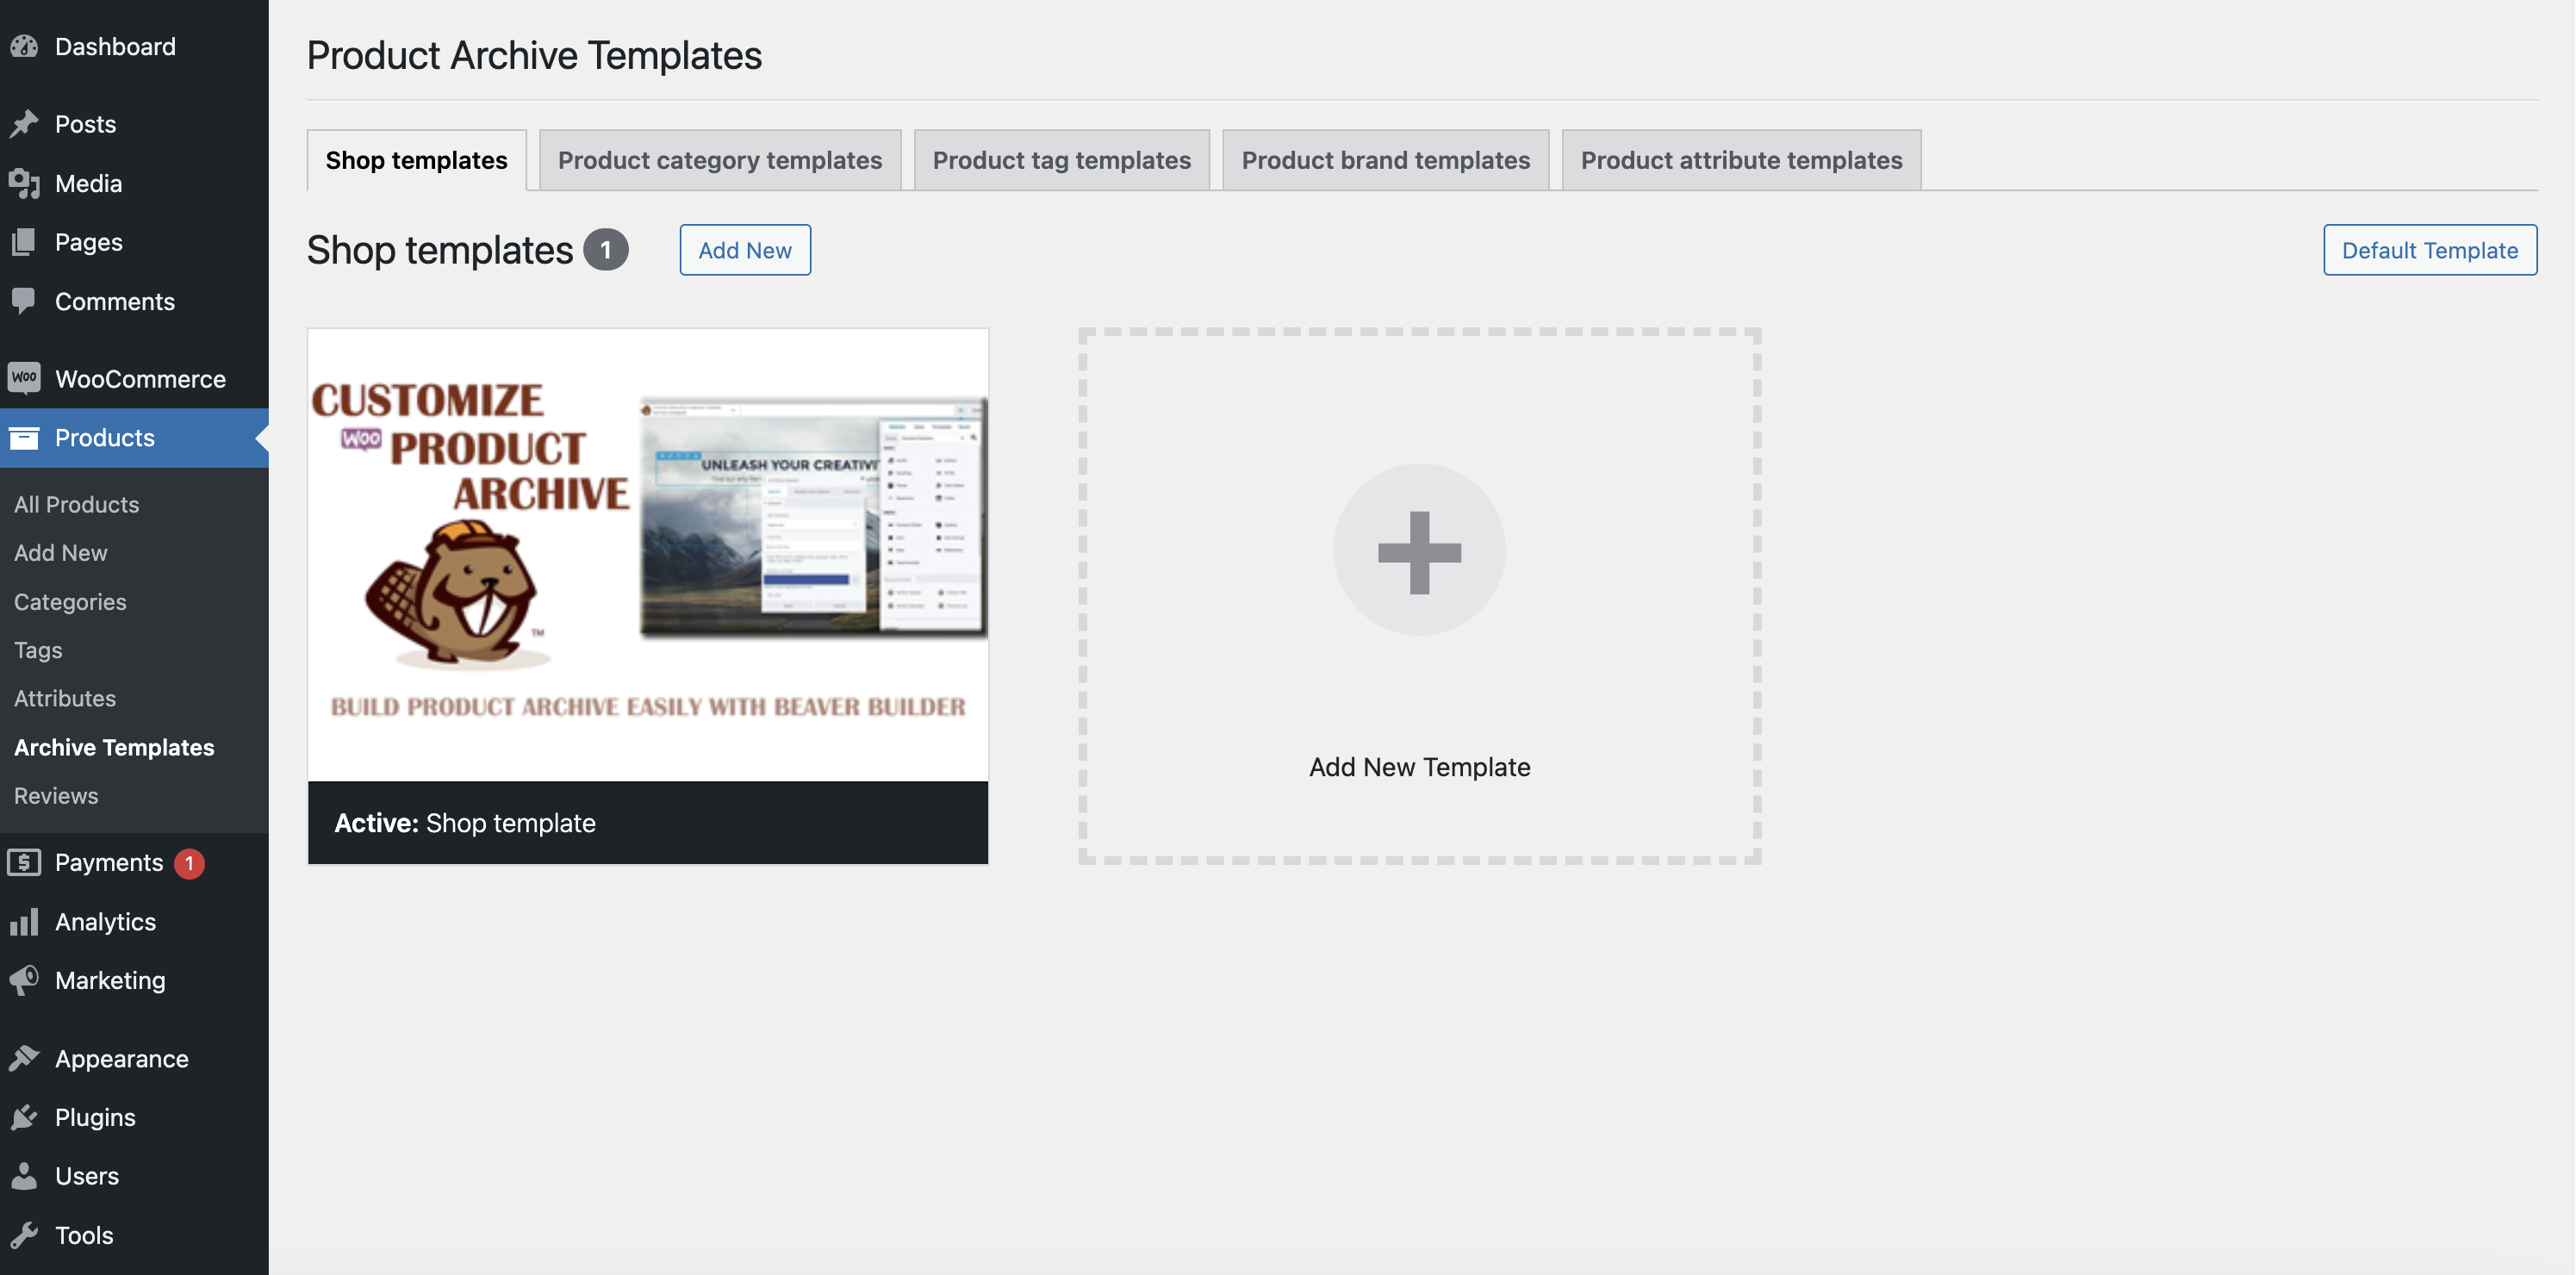Click the Plugins plug icon

[24, 1117]
